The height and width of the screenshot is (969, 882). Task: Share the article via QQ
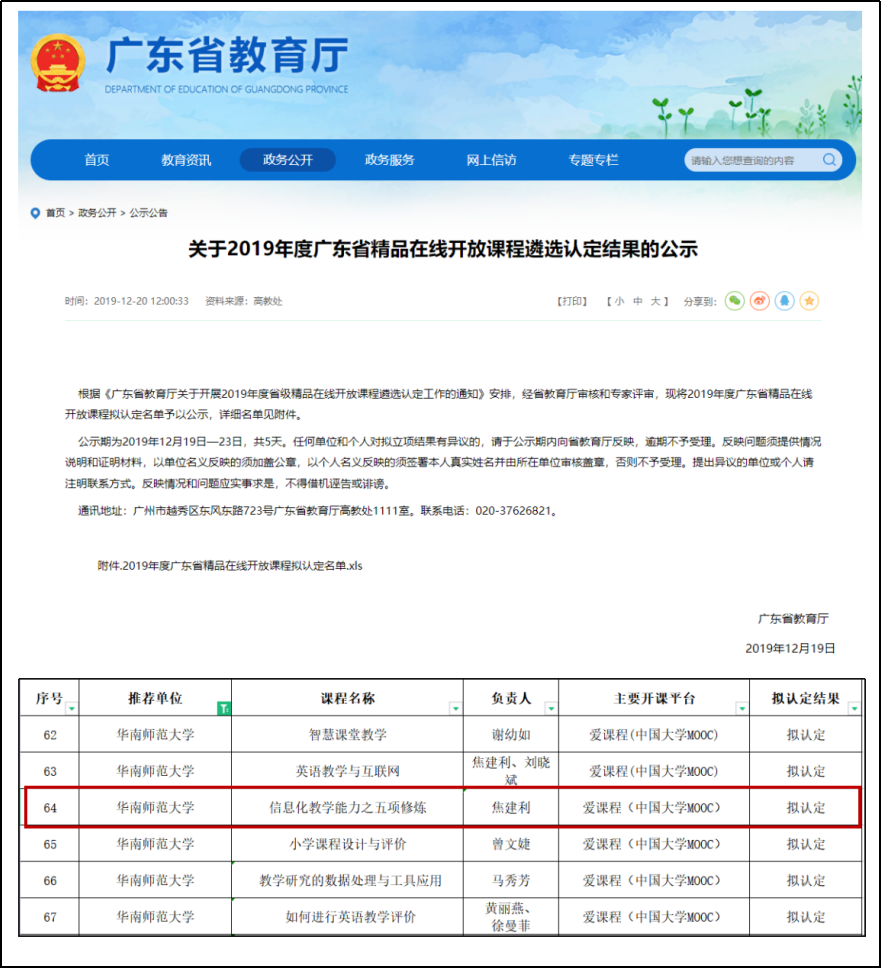tap(784, 301)
